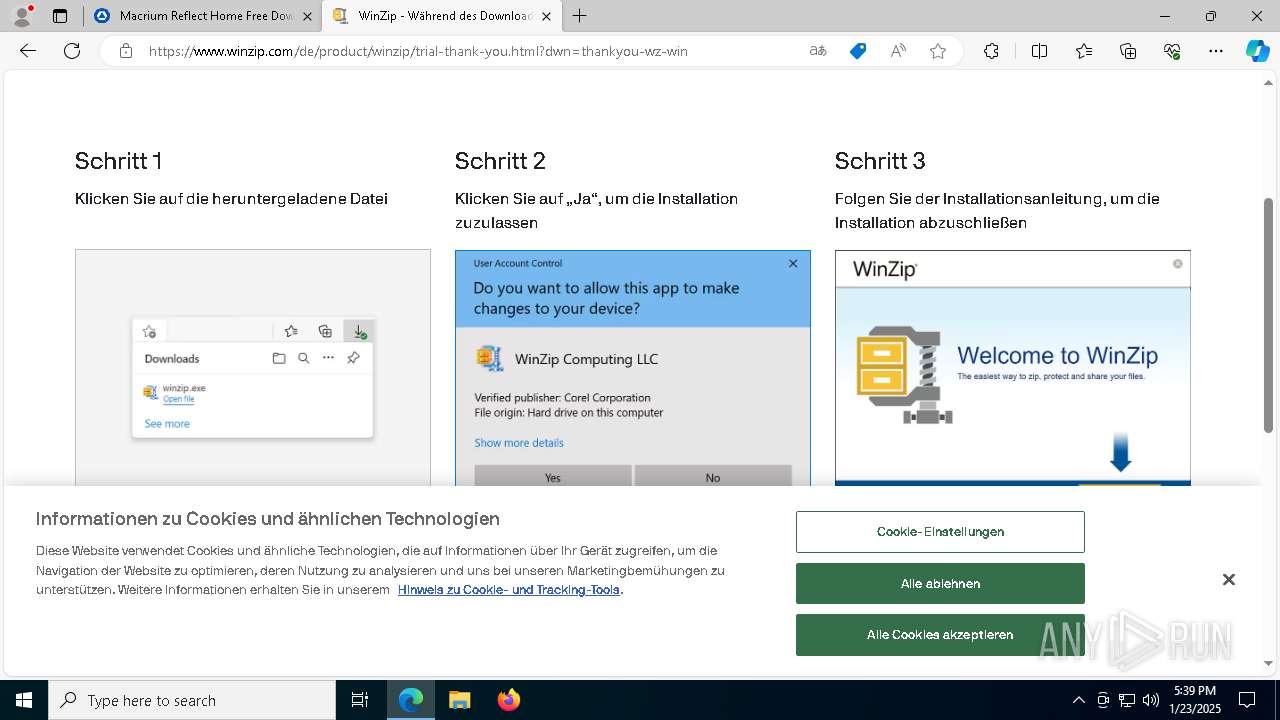Open the Edge profile icon

pos(22,16)
